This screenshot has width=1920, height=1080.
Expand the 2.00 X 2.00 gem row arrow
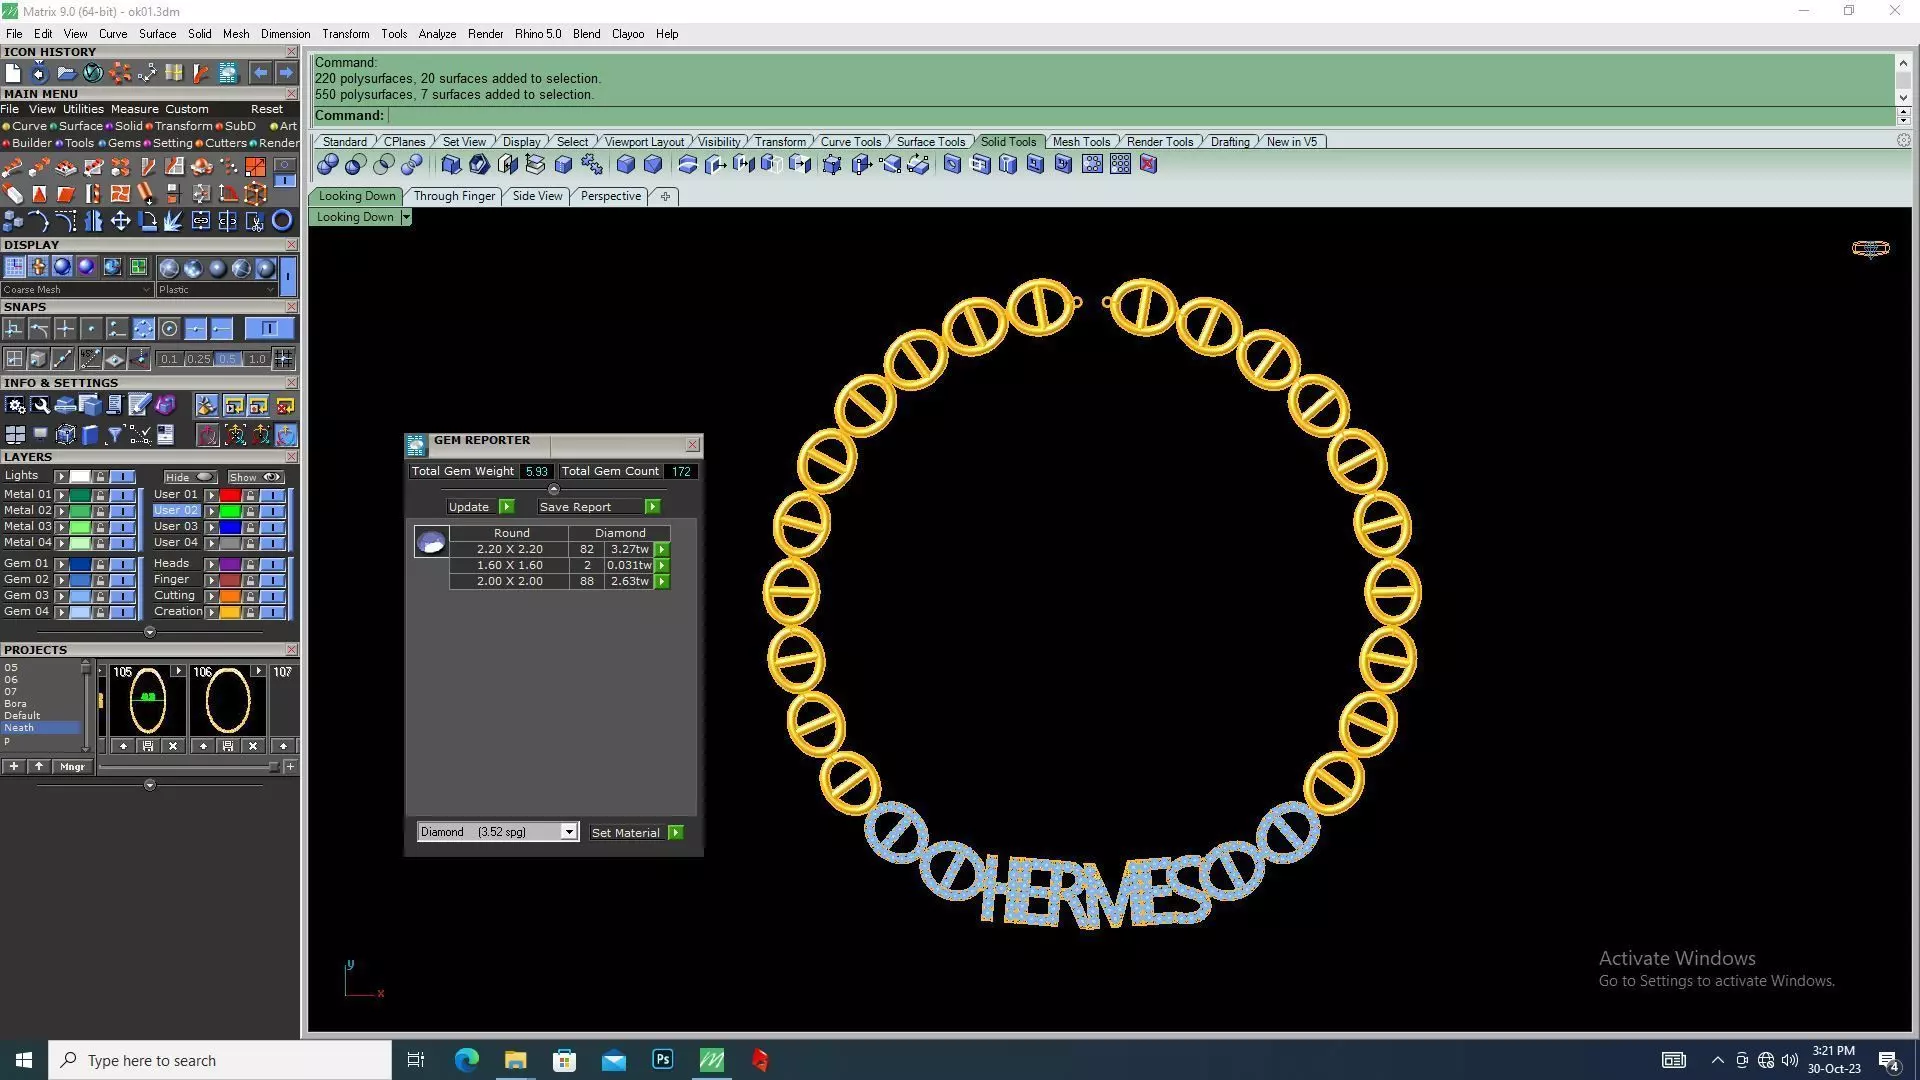click(x=662, y=582)
